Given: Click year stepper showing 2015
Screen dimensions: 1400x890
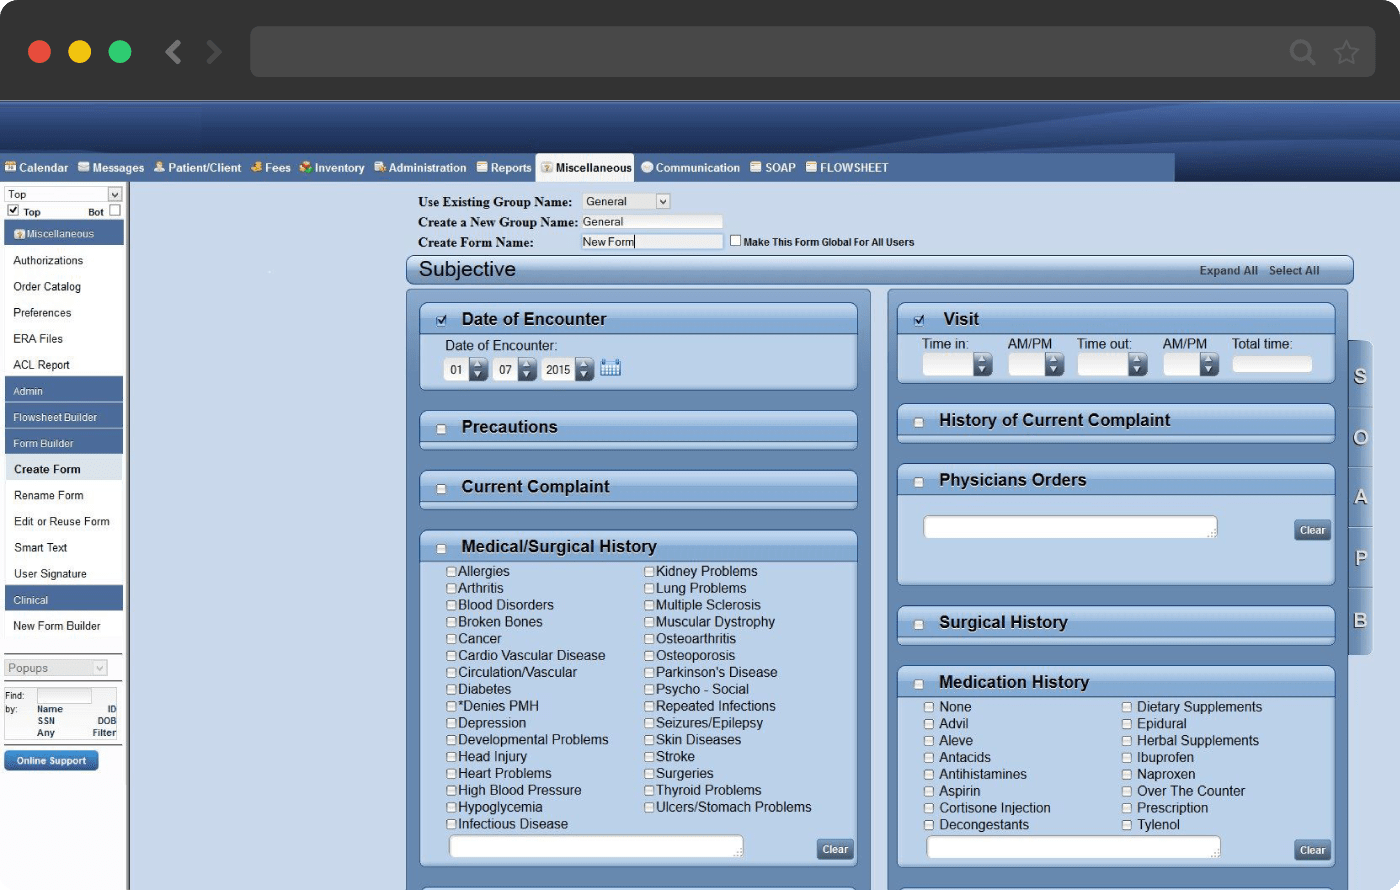Looking at the screenshot, I should coord(584,369).
